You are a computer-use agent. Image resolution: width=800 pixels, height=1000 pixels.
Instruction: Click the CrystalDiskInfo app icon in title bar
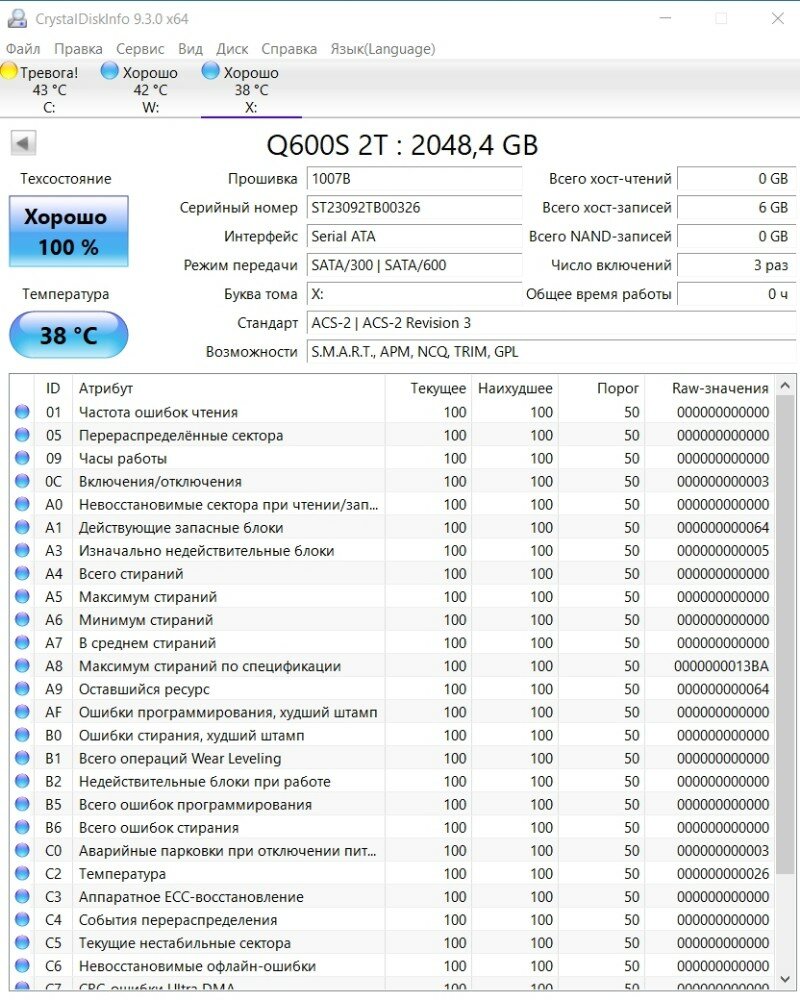(17, 18)
